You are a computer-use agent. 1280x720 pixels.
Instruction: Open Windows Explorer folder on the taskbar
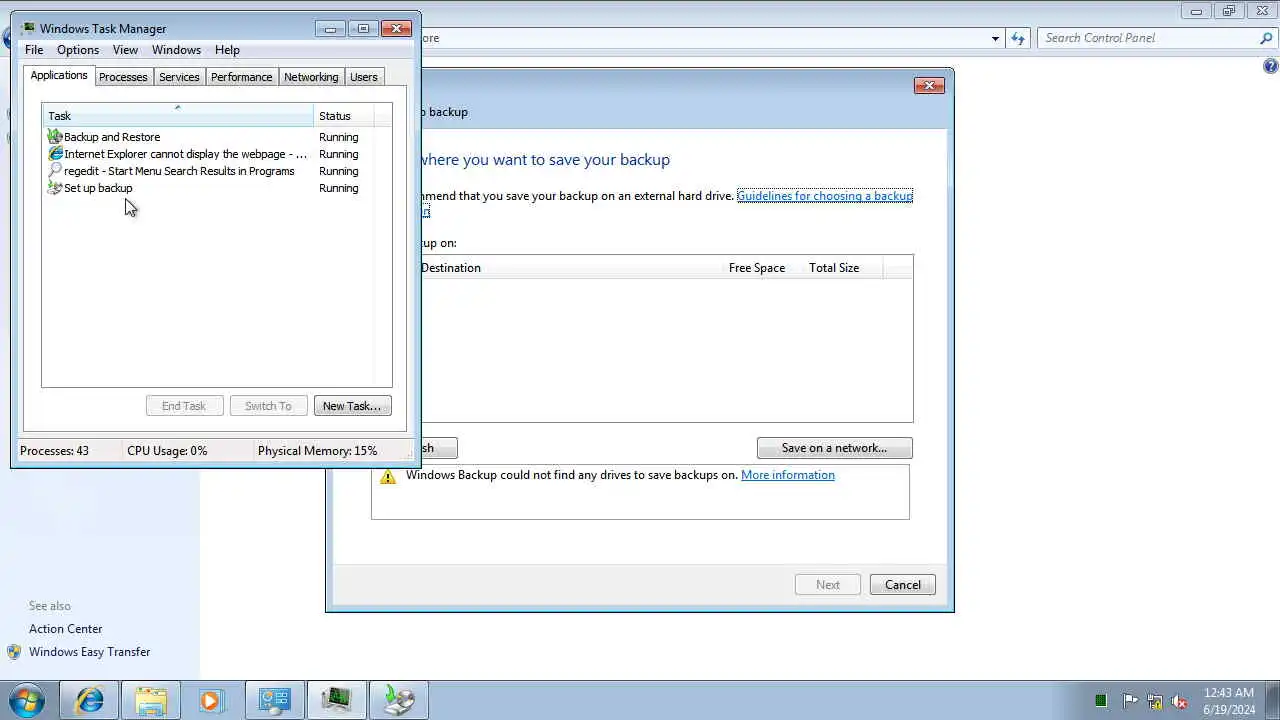[151, 700]
